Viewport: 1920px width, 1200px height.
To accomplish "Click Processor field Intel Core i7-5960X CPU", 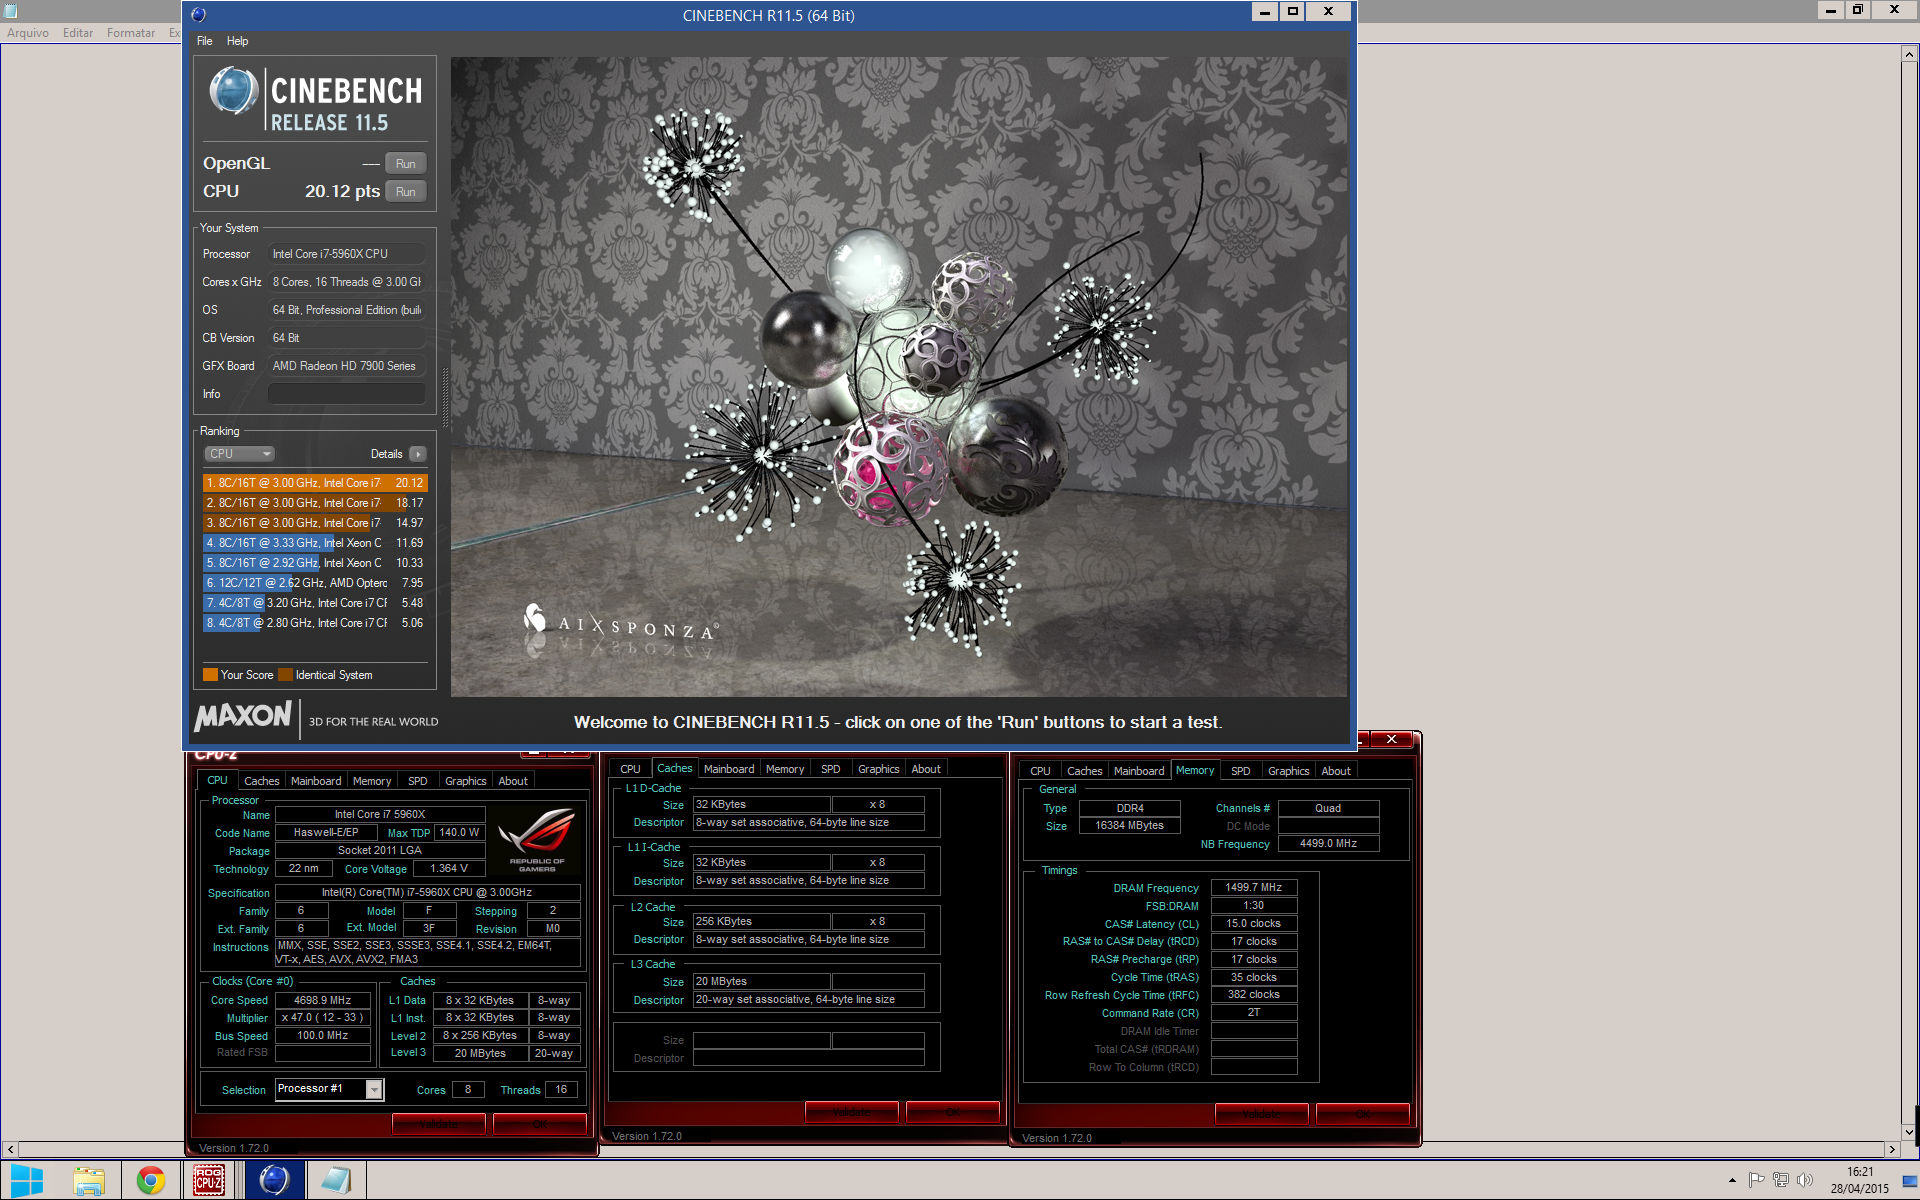I will point(347,254).
